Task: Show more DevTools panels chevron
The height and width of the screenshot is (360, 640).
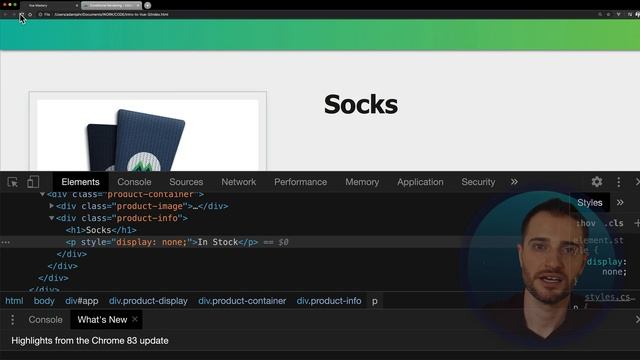Action: 514,182
